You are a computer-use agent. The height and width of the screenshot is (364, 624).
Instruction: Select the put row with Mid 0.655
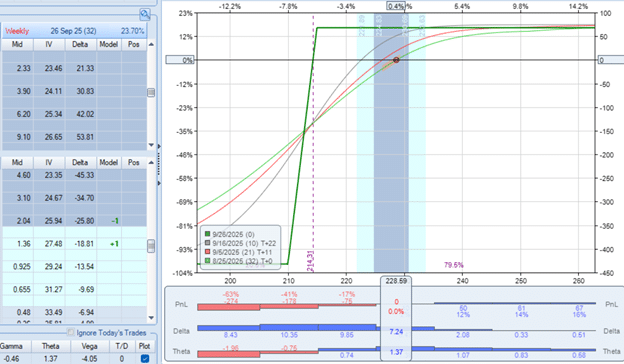[74, 289]
